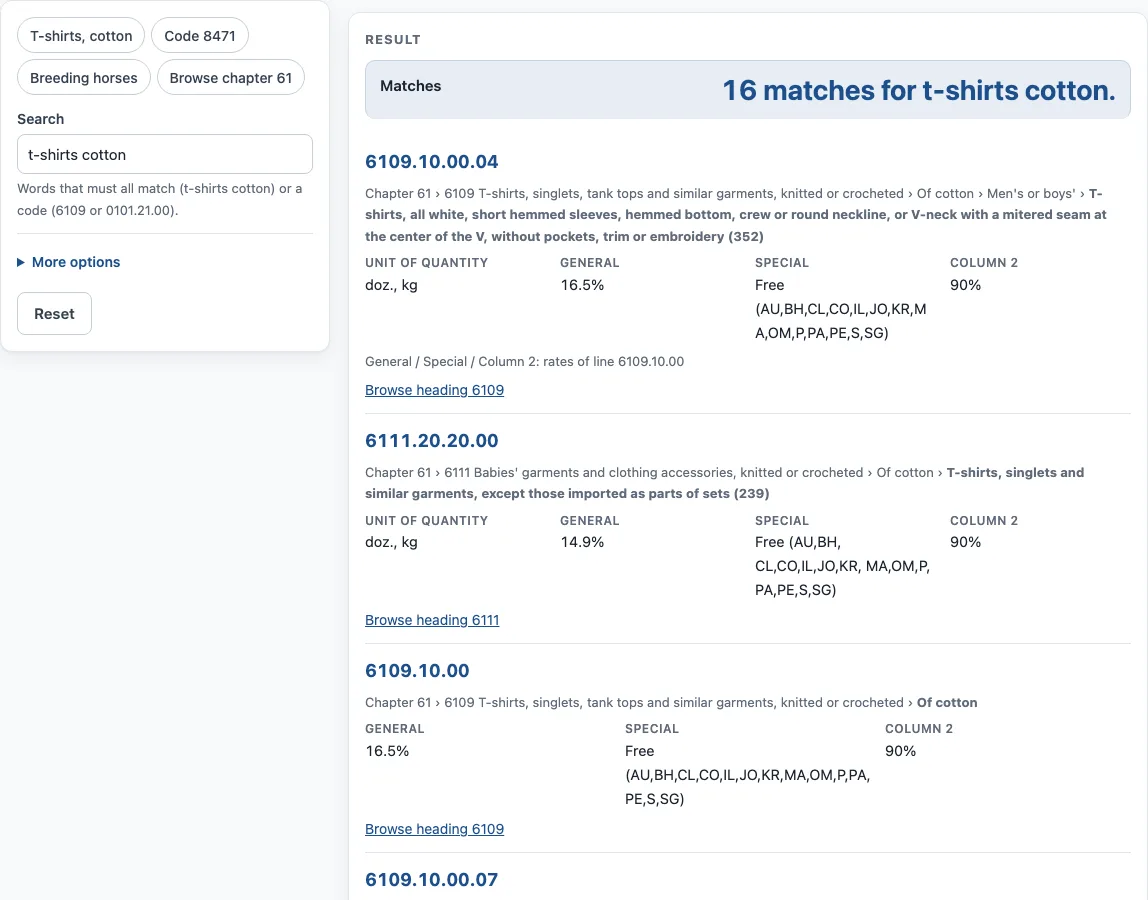Select the 6109.10.00.04 result code
Viewport: 1148px width, 900px height.
tap(431, 161)
